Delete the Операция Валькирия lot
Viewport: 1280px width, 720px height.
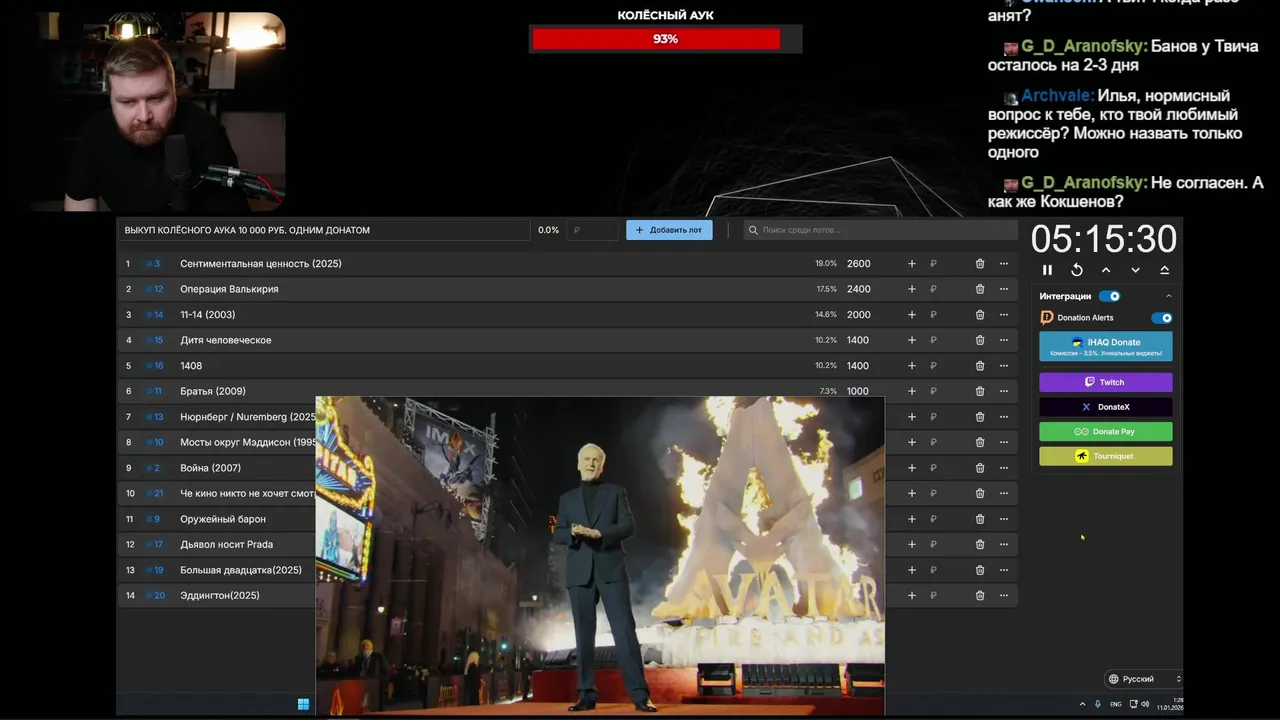980,289
